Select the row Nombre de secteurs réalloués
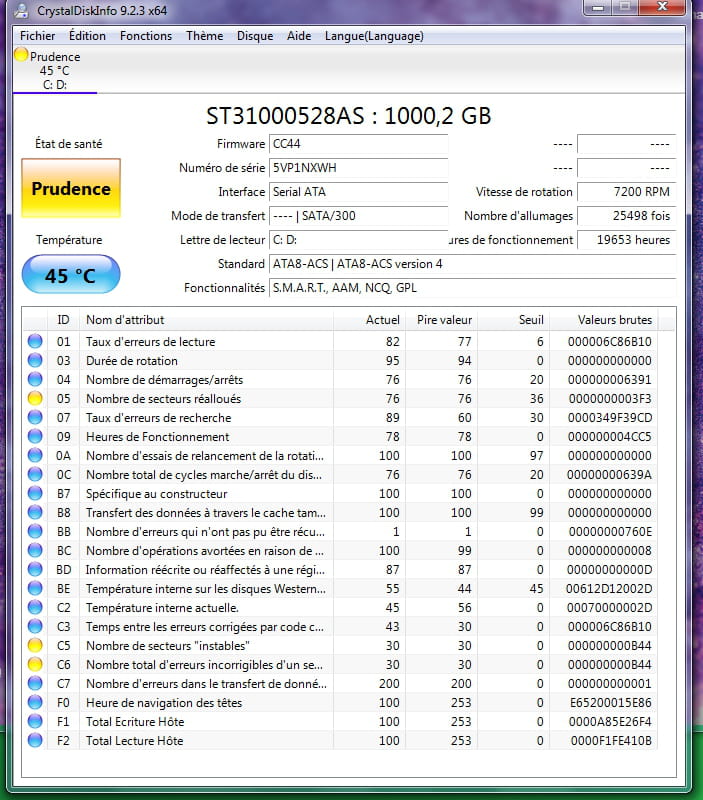Viewport: 703px width, 800px height. (x=340, y=398)
